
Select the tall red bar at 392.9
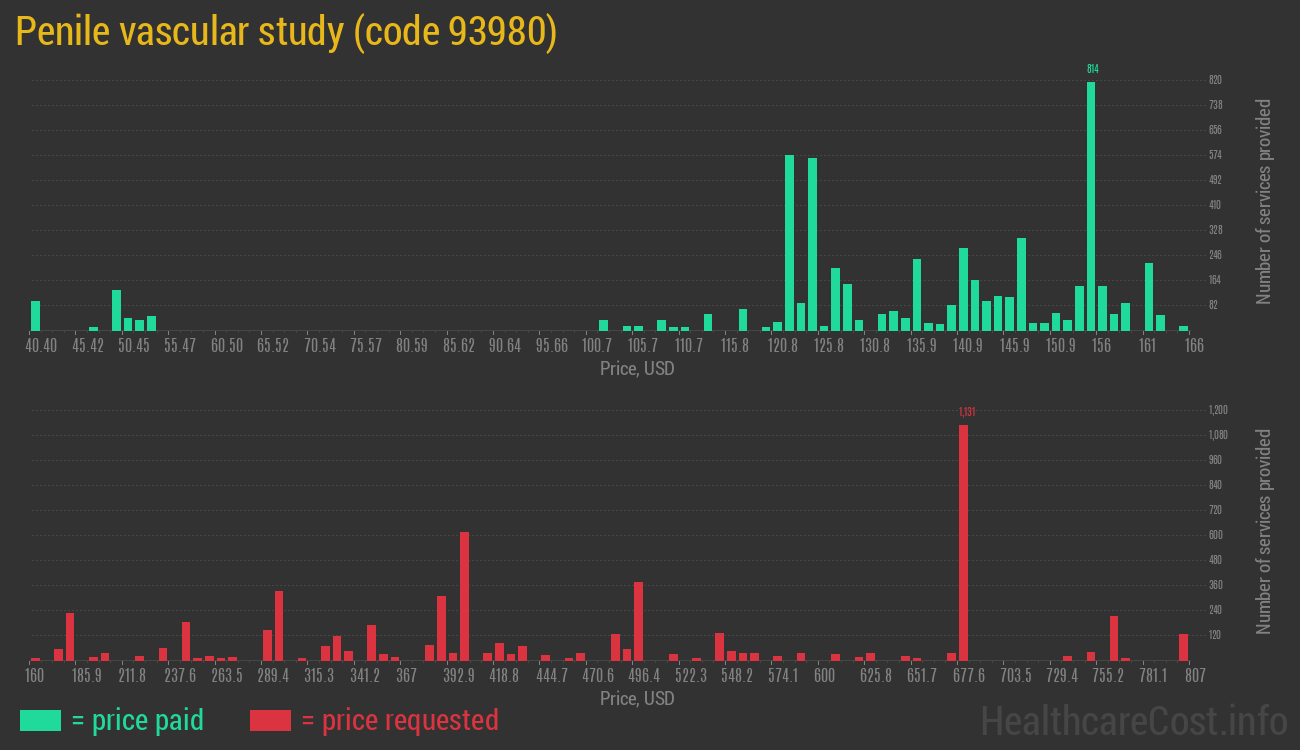click(x=464, y=596)
